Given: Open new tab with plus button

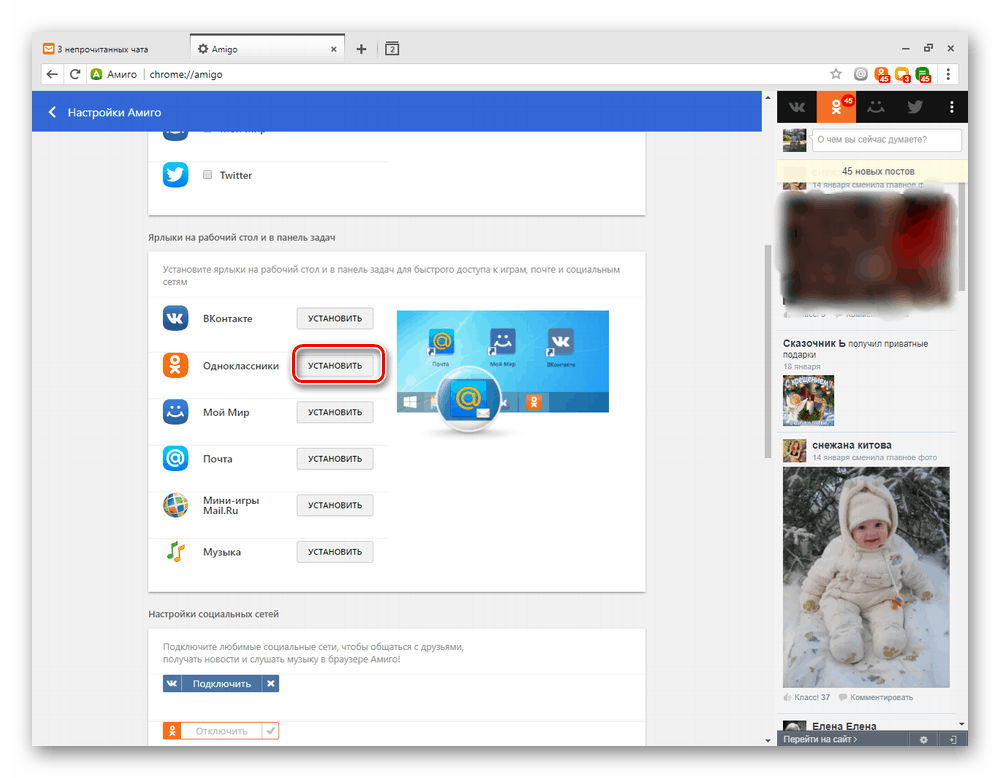Looking at the screenshot, I should click(x=361, y=49).
